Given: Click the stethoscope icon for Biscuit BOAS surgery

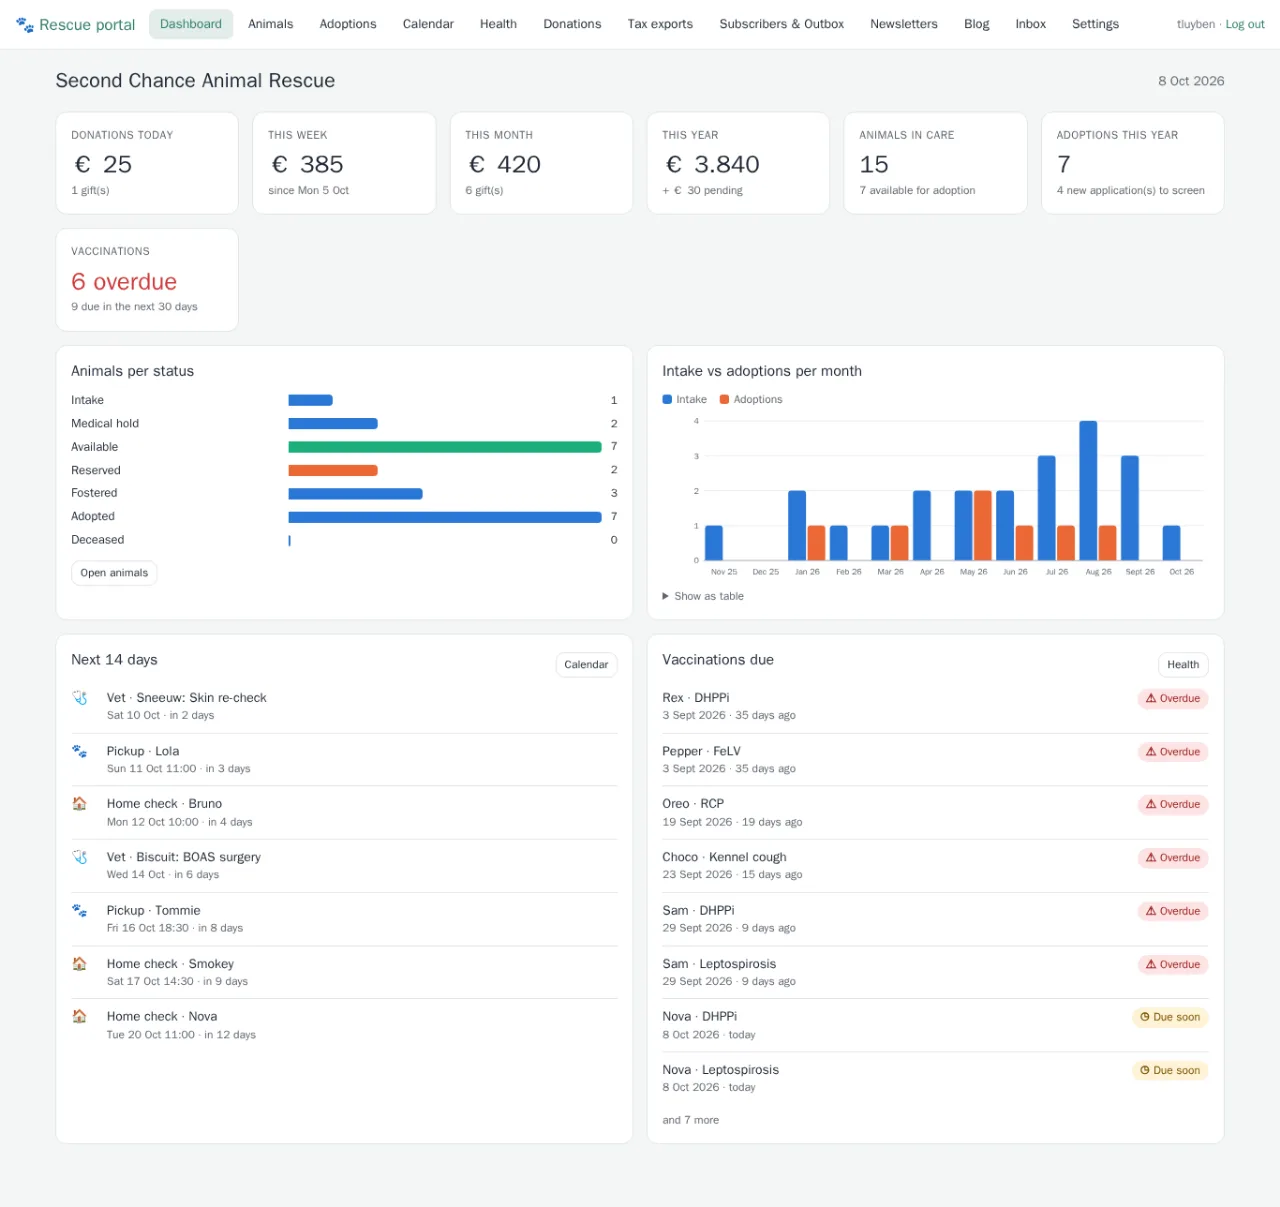Looking at the screenshot, I should pos(80,857).
